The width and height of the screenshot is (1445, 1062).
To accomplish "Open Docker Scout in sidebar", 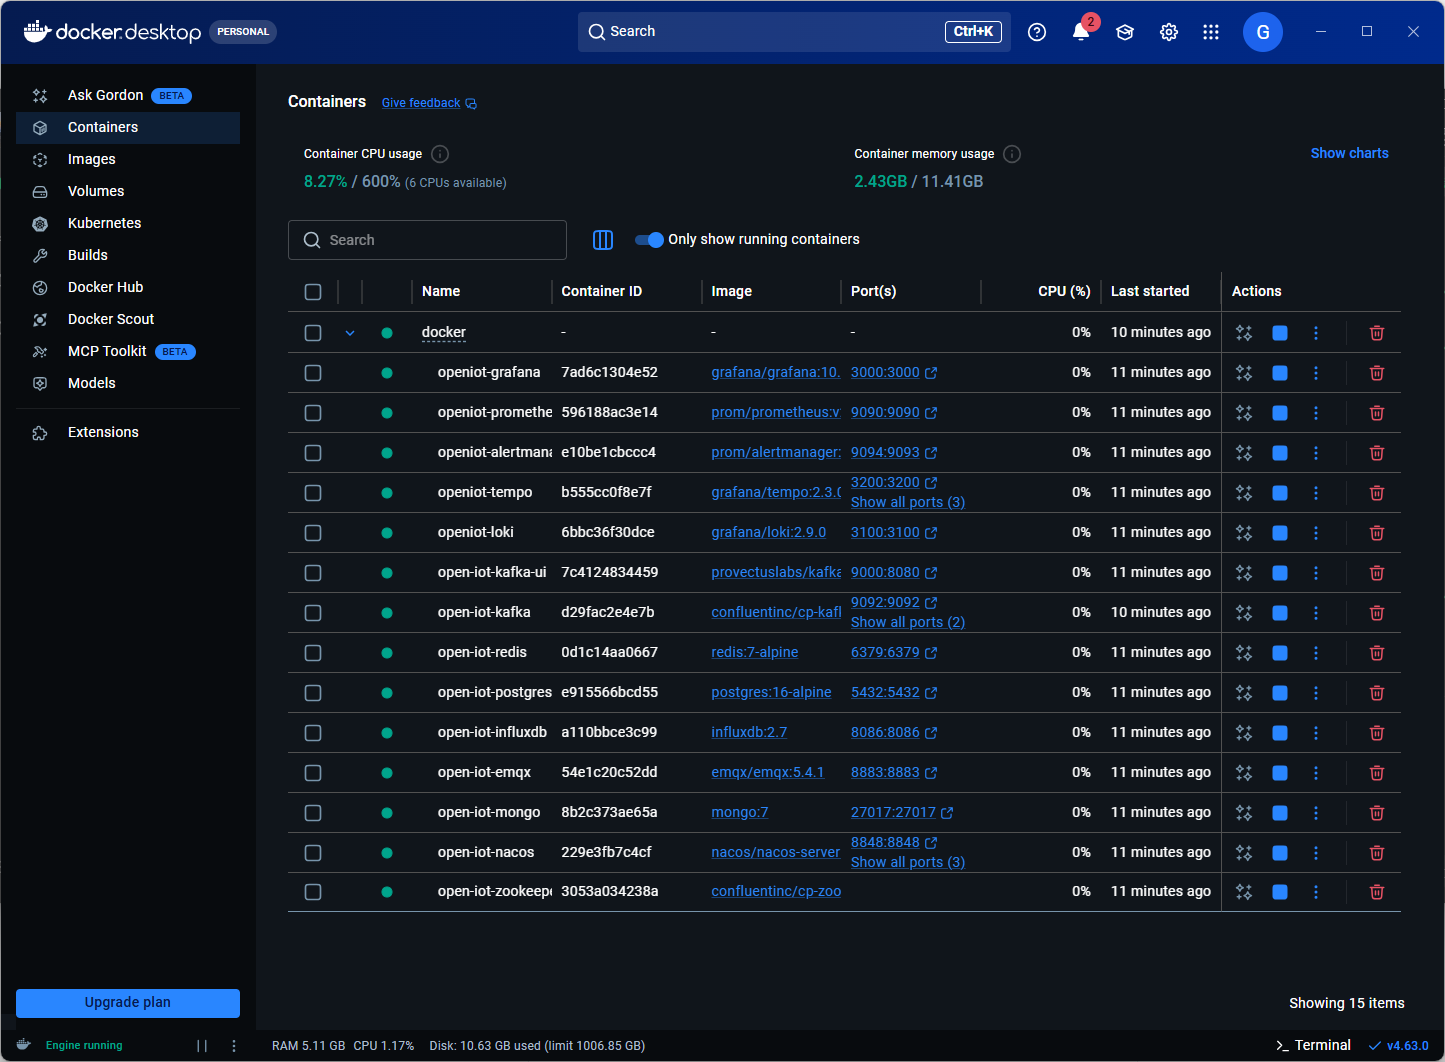I will click(128, 320).
